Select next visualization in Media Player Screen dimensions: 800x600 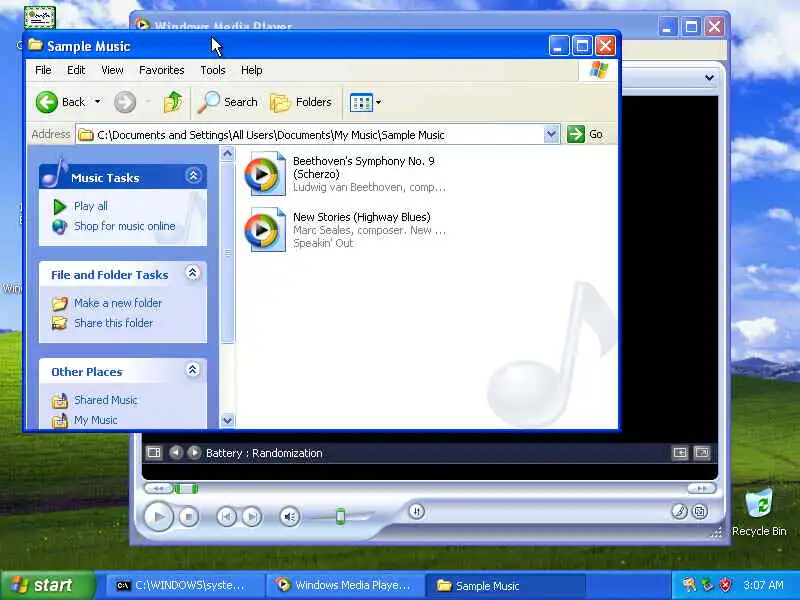[x=194, y=453]
